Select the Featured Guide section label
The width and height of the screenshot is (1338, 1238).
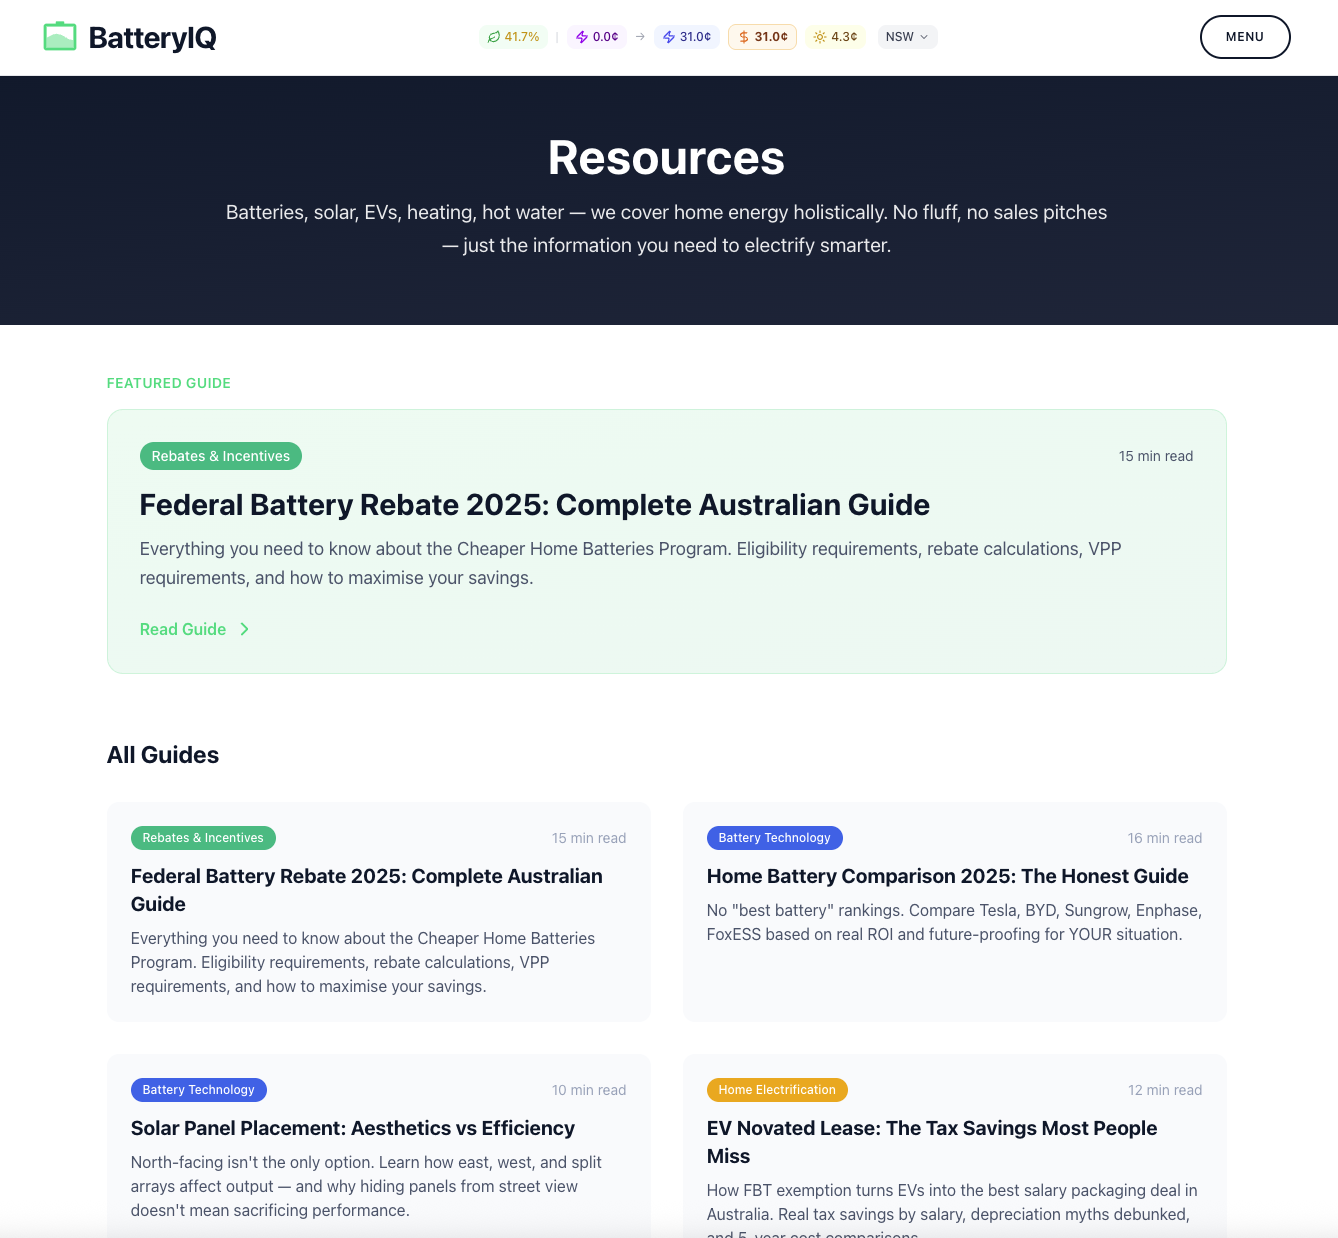point(168,382)
